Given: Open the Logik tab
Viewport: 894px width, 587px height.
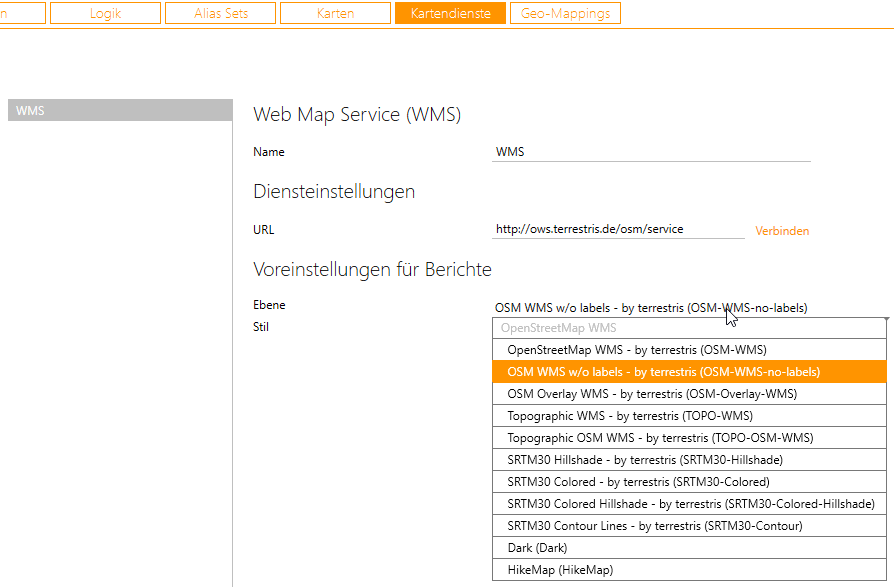Looking at the screenshot, I should [x=105, y=14].
